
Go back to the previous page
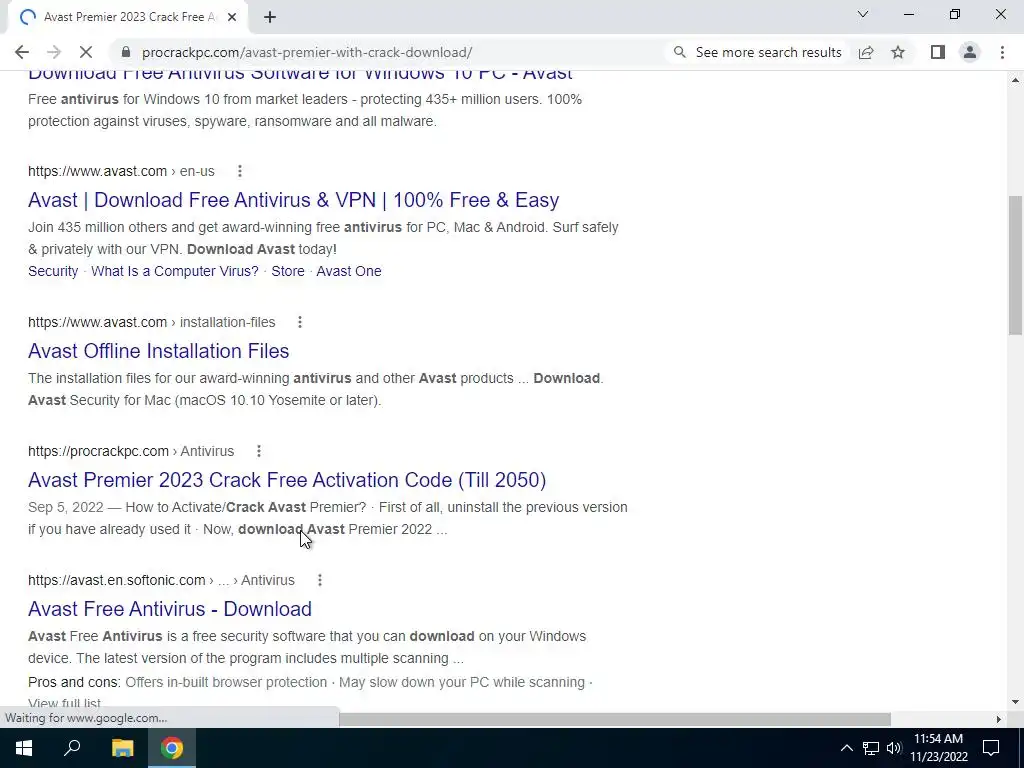coord(22,52)
